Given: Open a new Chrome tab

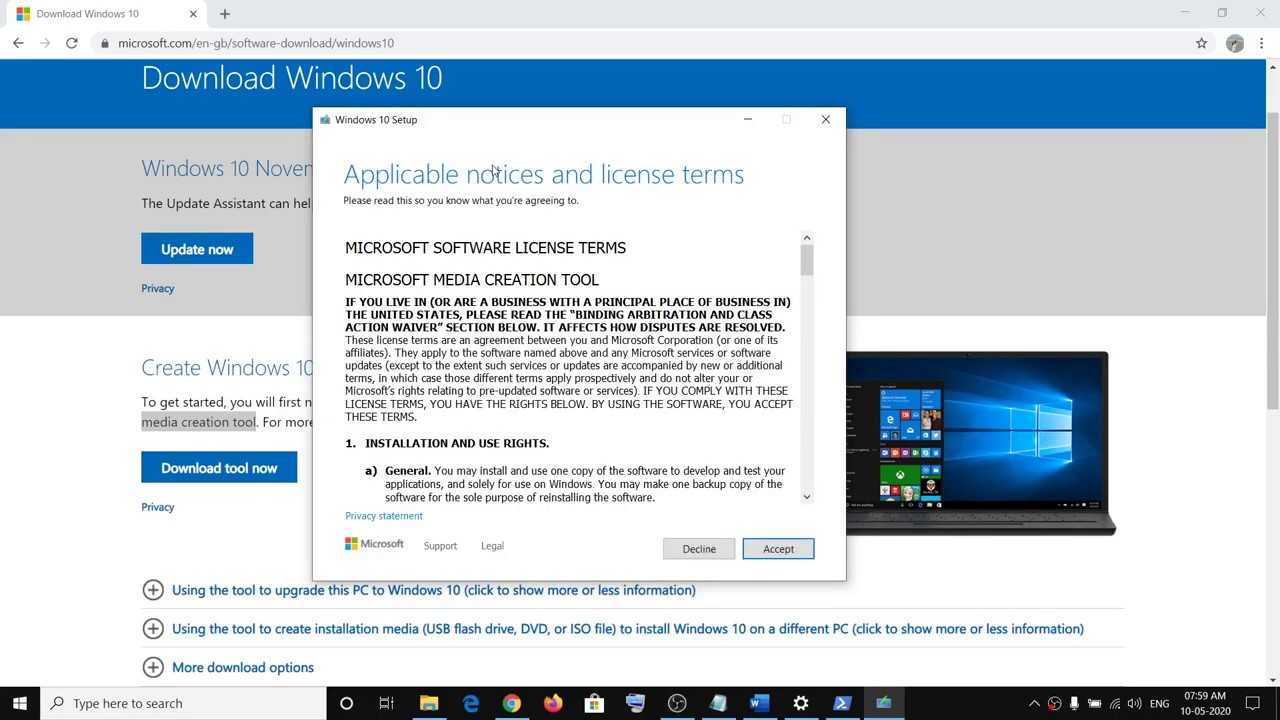Looking at the screenshot, I should click(x=225, y=14).
